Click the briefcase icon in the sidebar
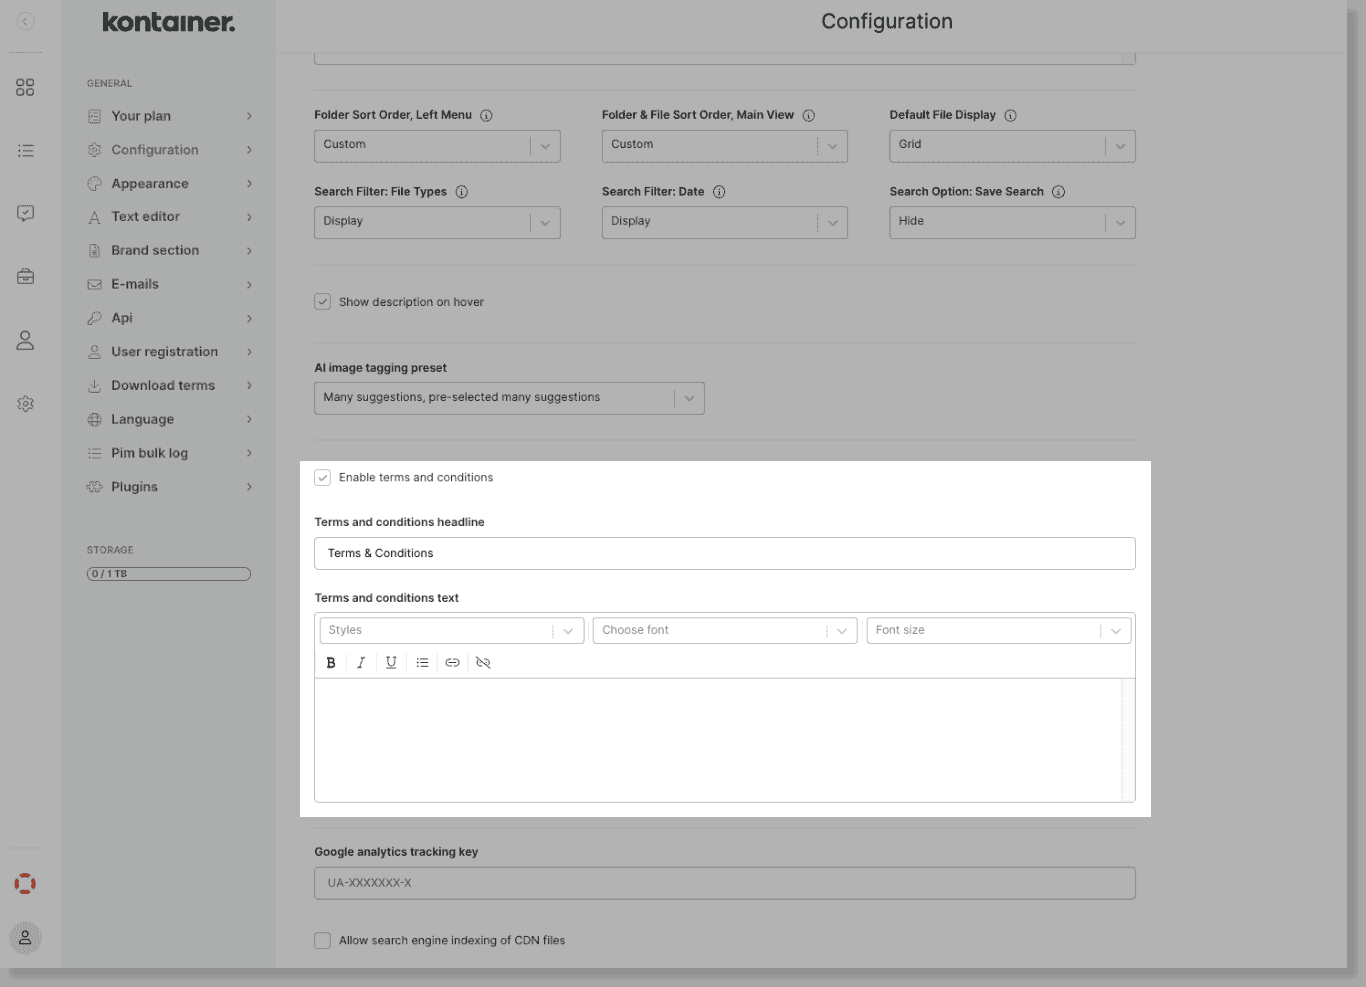This screenshot has height=987, width=1366. [24, 276]
